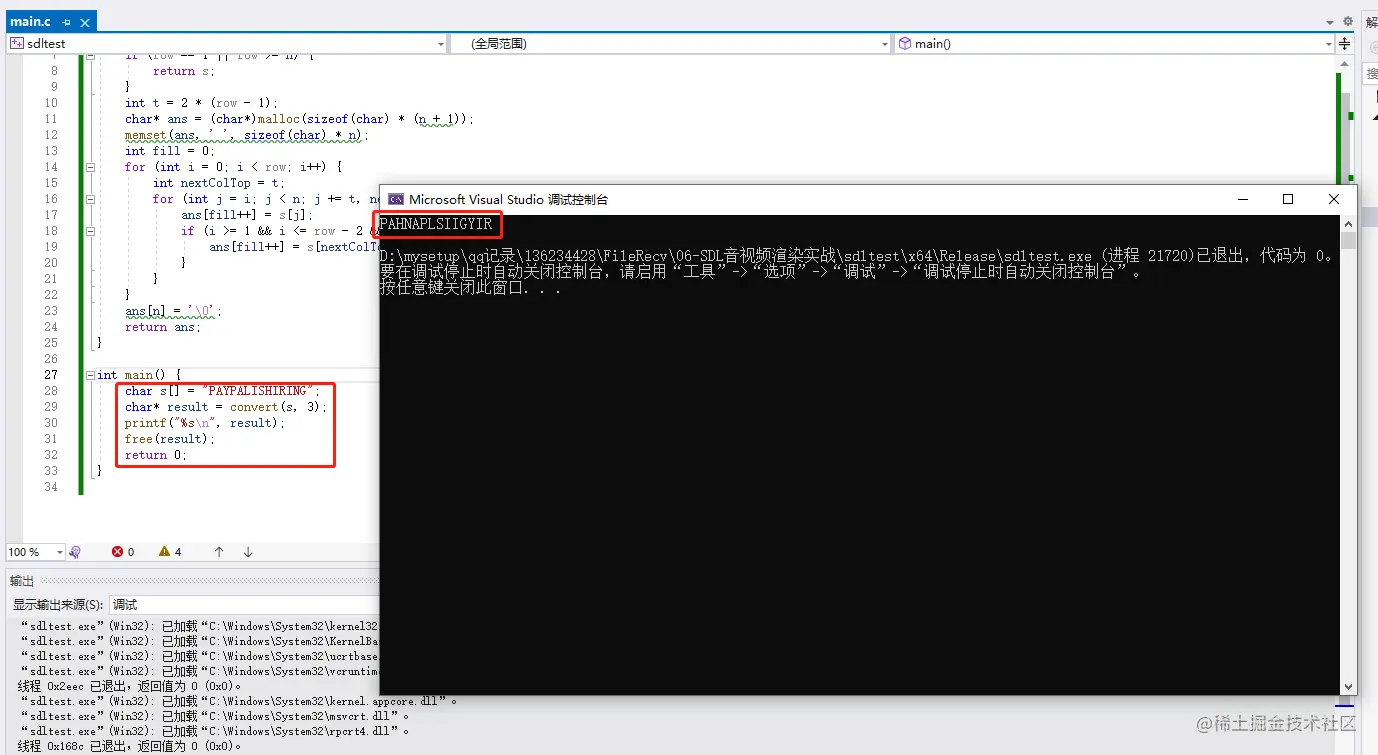
Task: Click the 按任意键关闭此窗口 console line
Action: pos(470,288)
